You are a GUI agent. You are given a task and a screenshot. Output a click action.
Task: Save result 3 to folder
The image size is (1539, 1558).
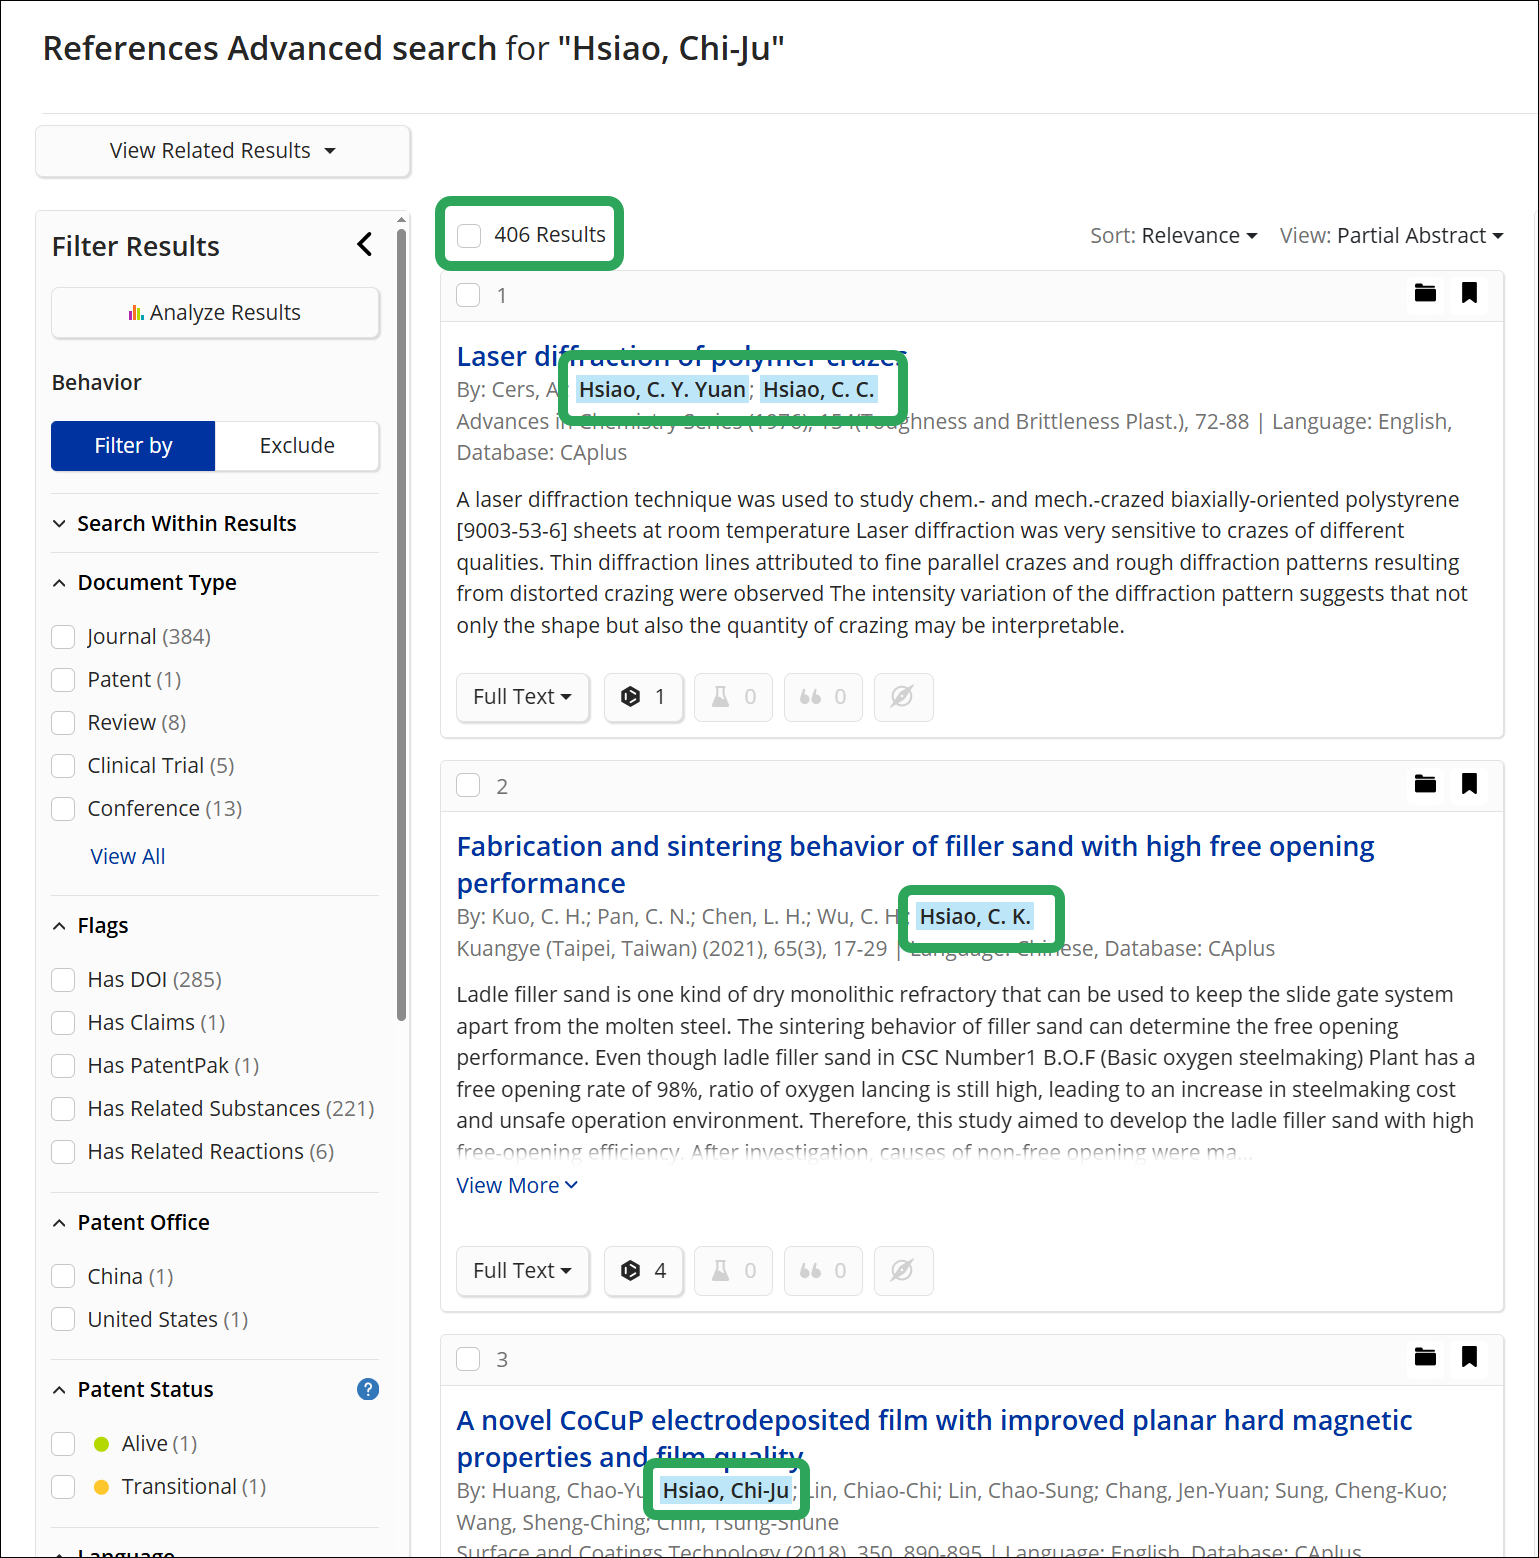click(x=1425, y=1357)
